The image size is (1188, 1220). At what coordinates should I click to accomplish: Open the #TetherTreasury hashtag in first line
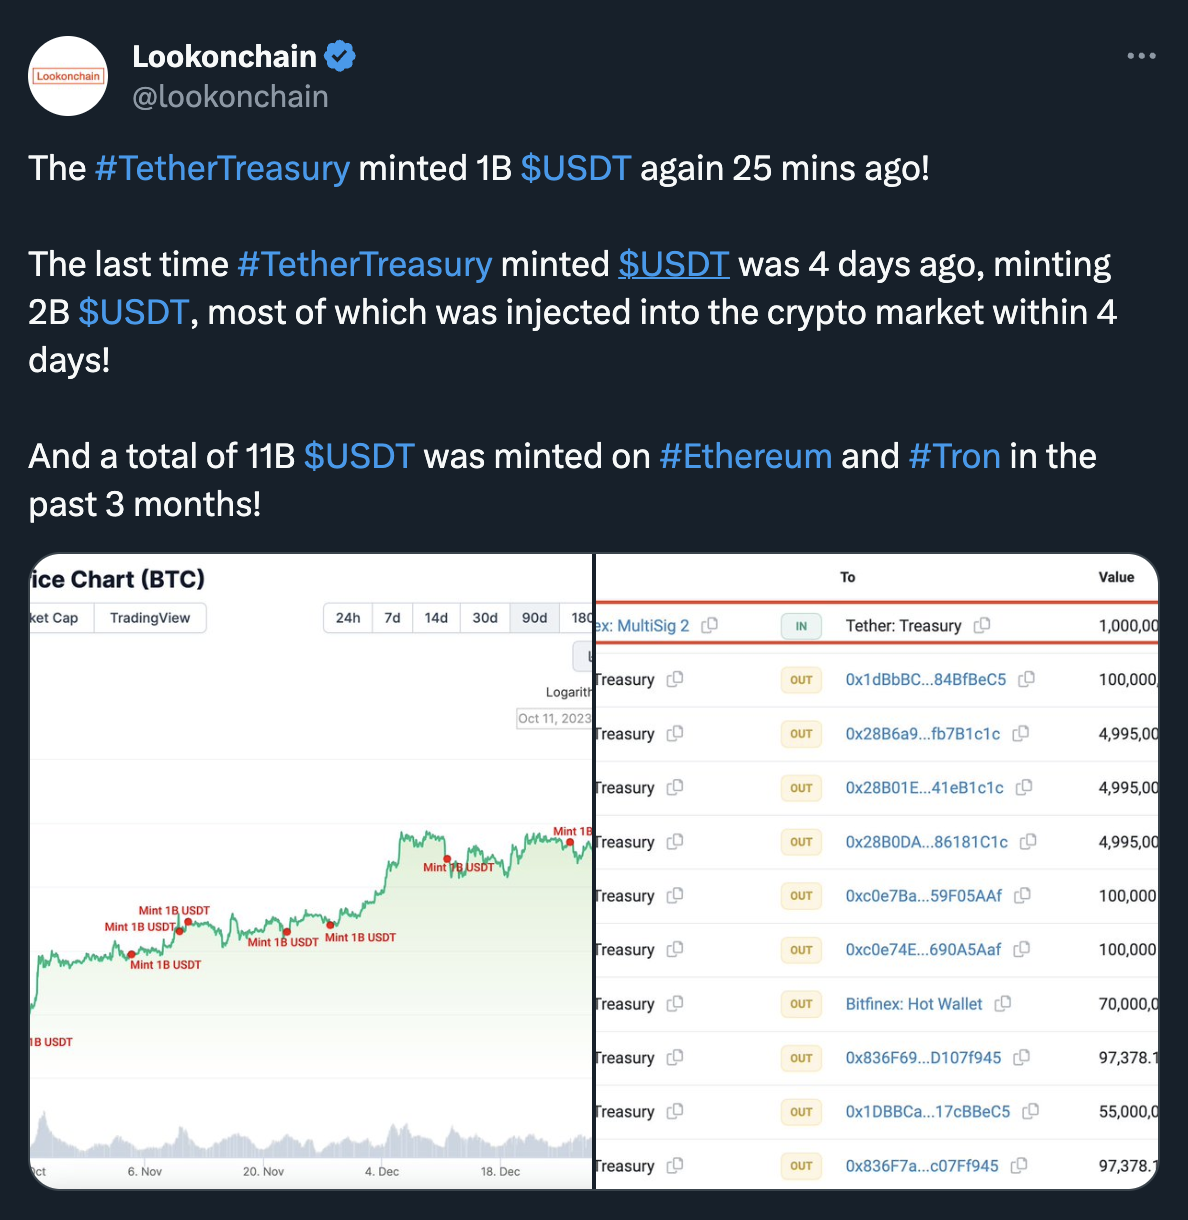click(x=222, y=168)
